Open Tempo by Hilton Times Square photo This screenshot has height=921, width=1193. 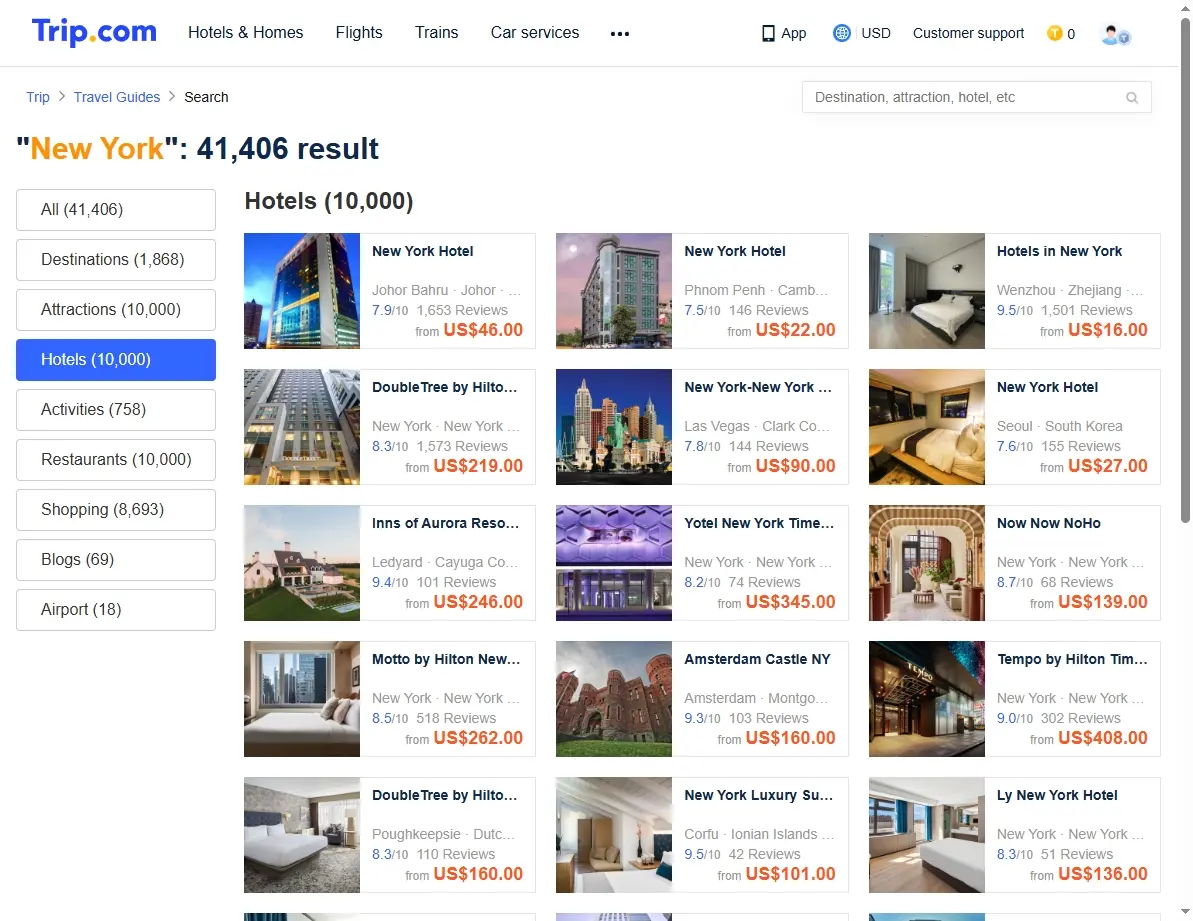927,699
